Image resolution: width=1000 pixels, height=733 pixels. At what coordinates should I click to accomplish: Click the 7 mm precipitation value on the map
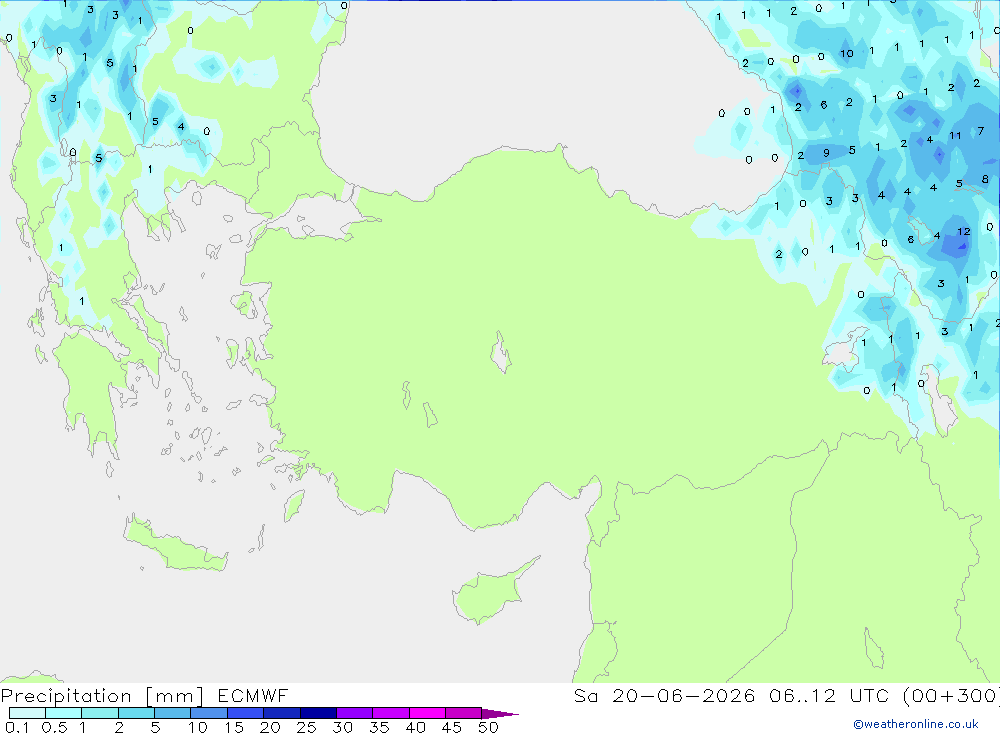(981, 131)
